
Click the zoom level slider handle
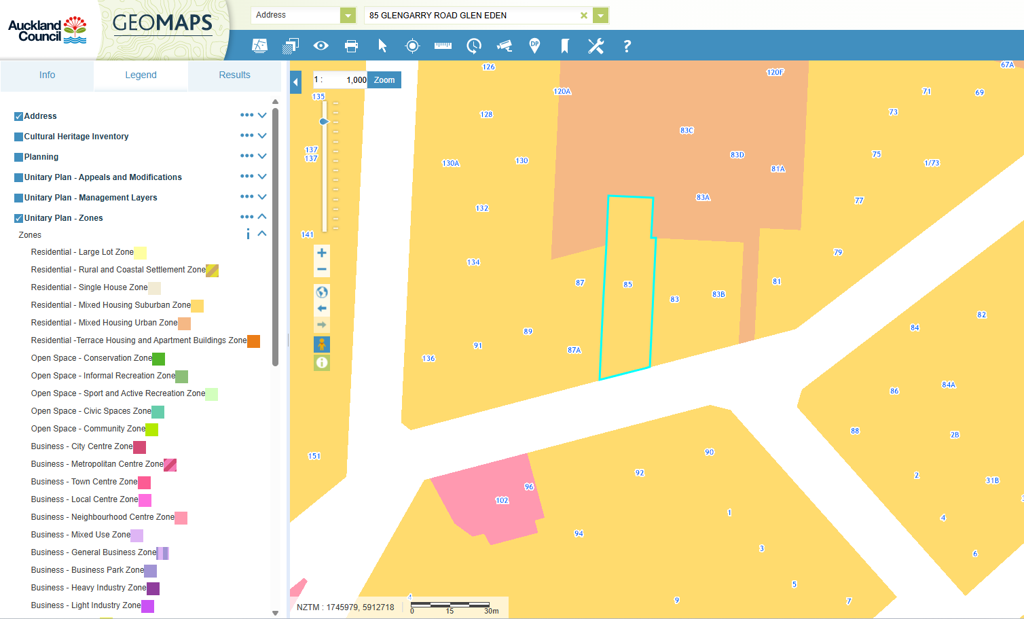(x=323, y=121)
